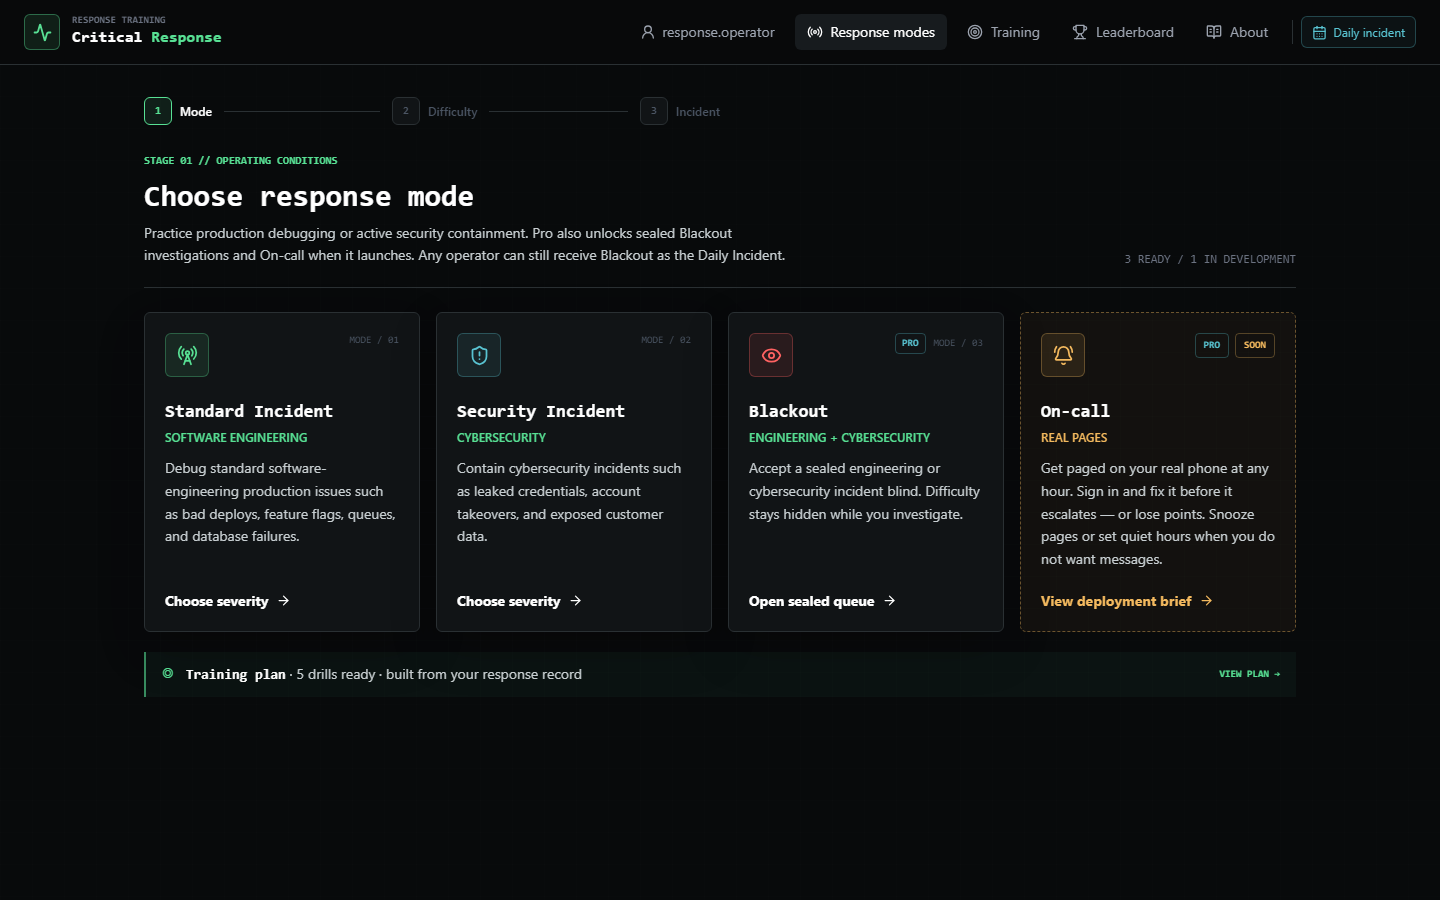Image resolution: width=1440 pixels, height=900 pixels.
Task: Select step 3 Incident in the stepper
Action: point(680,111)
